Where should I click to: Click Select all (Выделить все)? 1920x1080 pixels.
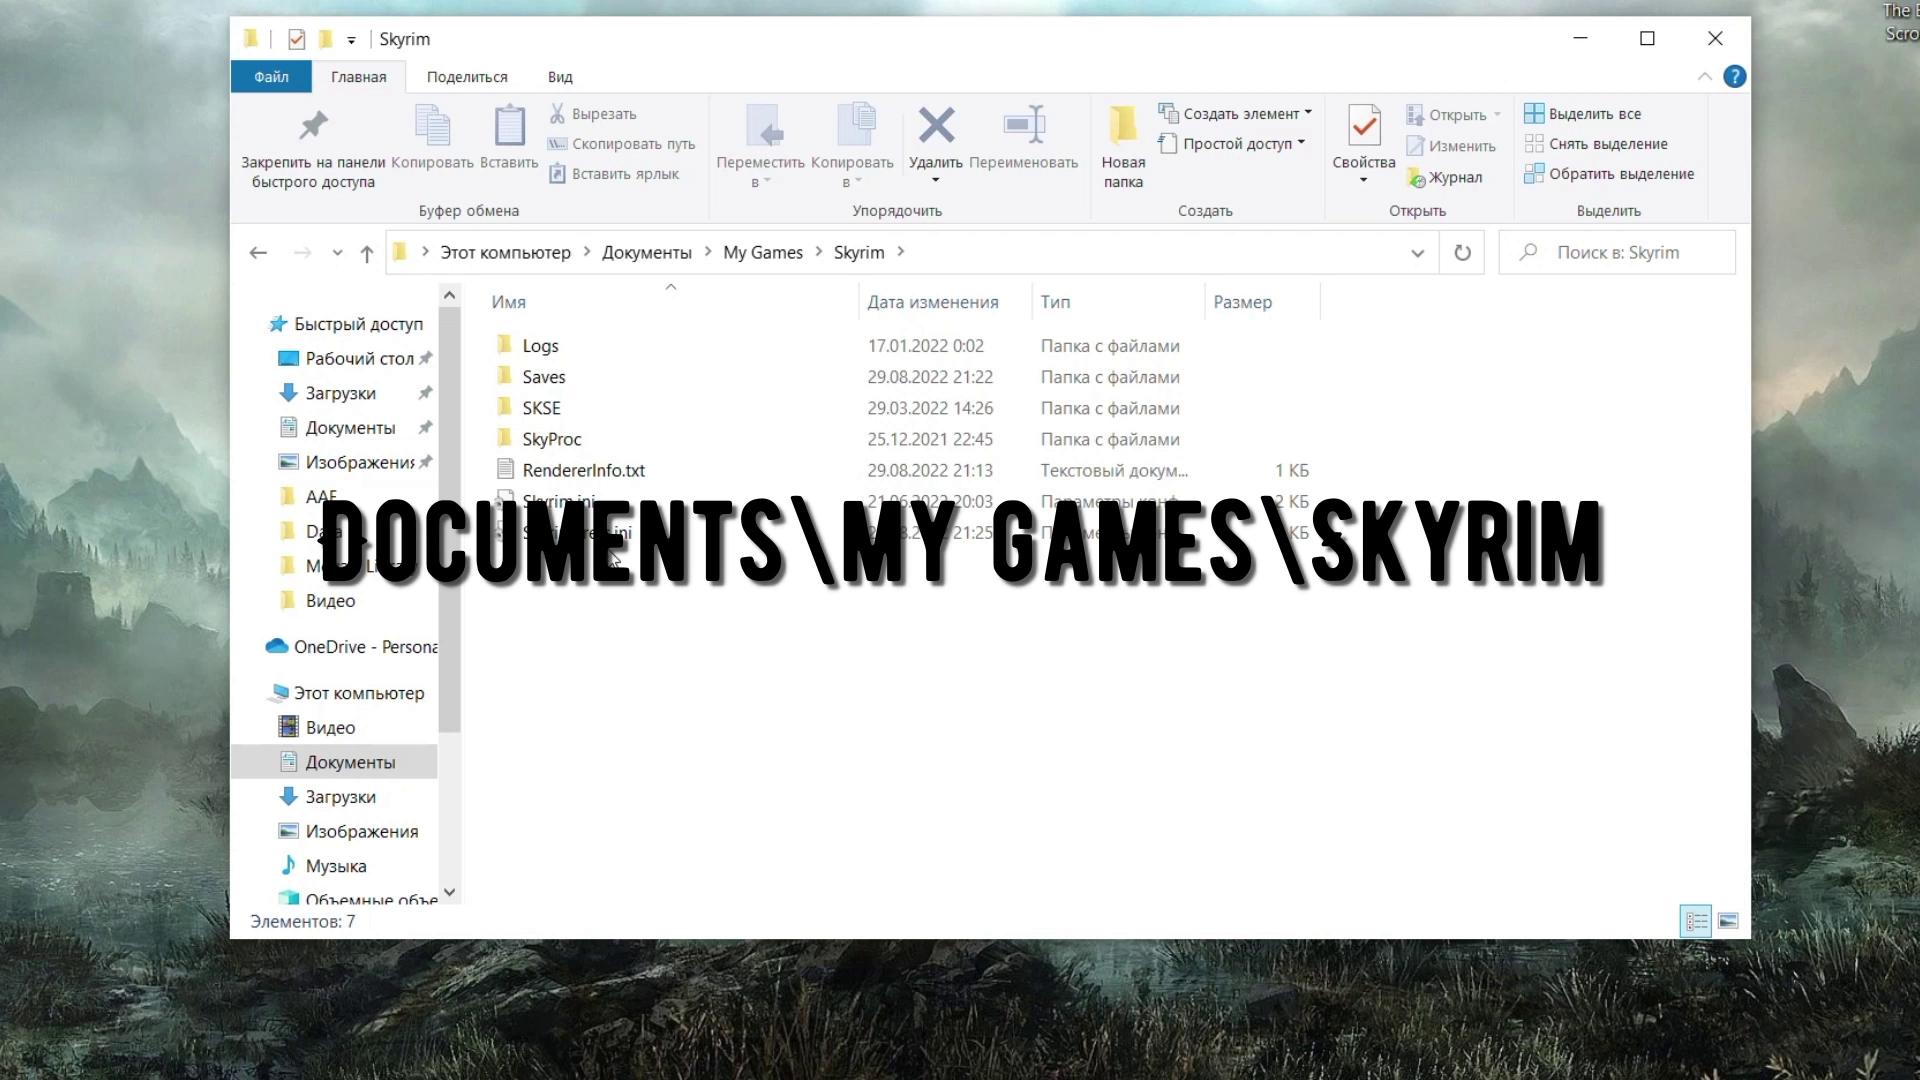pyautogui.click(x=1583, y=114)
